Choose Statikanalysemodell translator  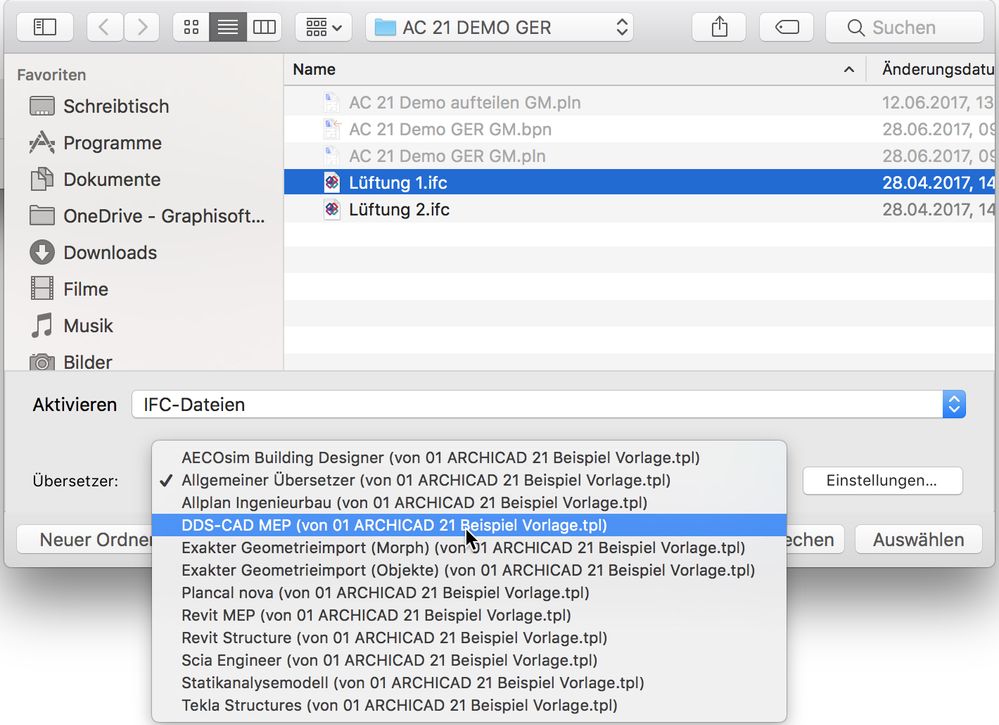click(x=469, y=683)
